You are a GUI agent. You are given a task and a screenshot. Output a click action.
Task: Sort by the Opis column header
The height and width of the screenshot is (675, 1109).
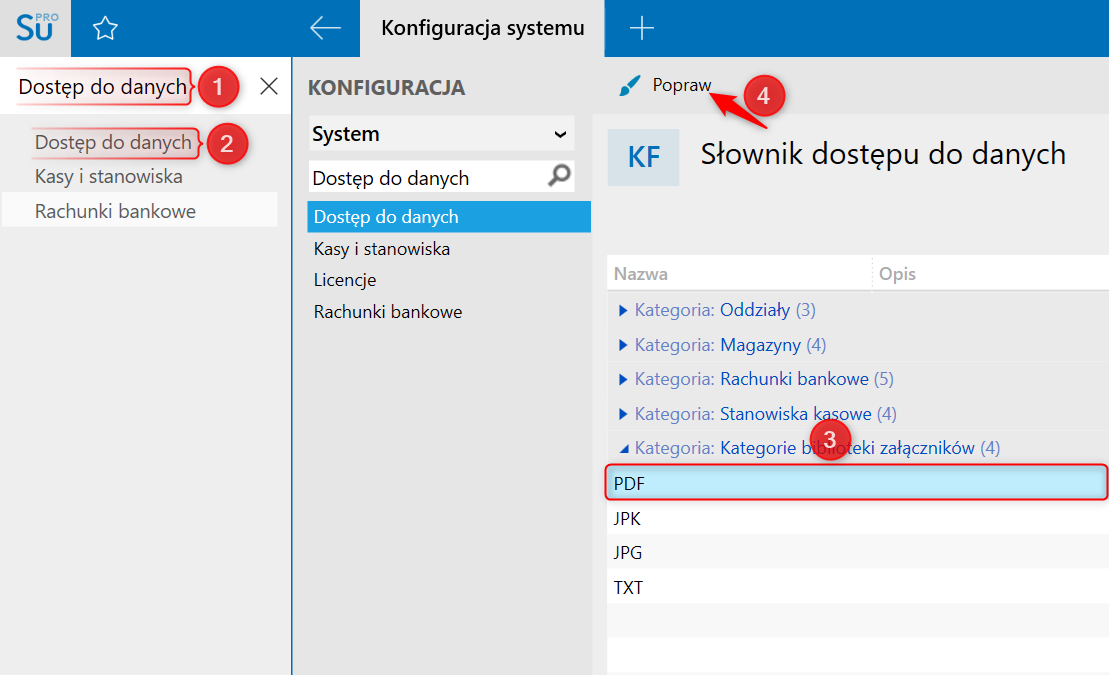coord(990,274)
